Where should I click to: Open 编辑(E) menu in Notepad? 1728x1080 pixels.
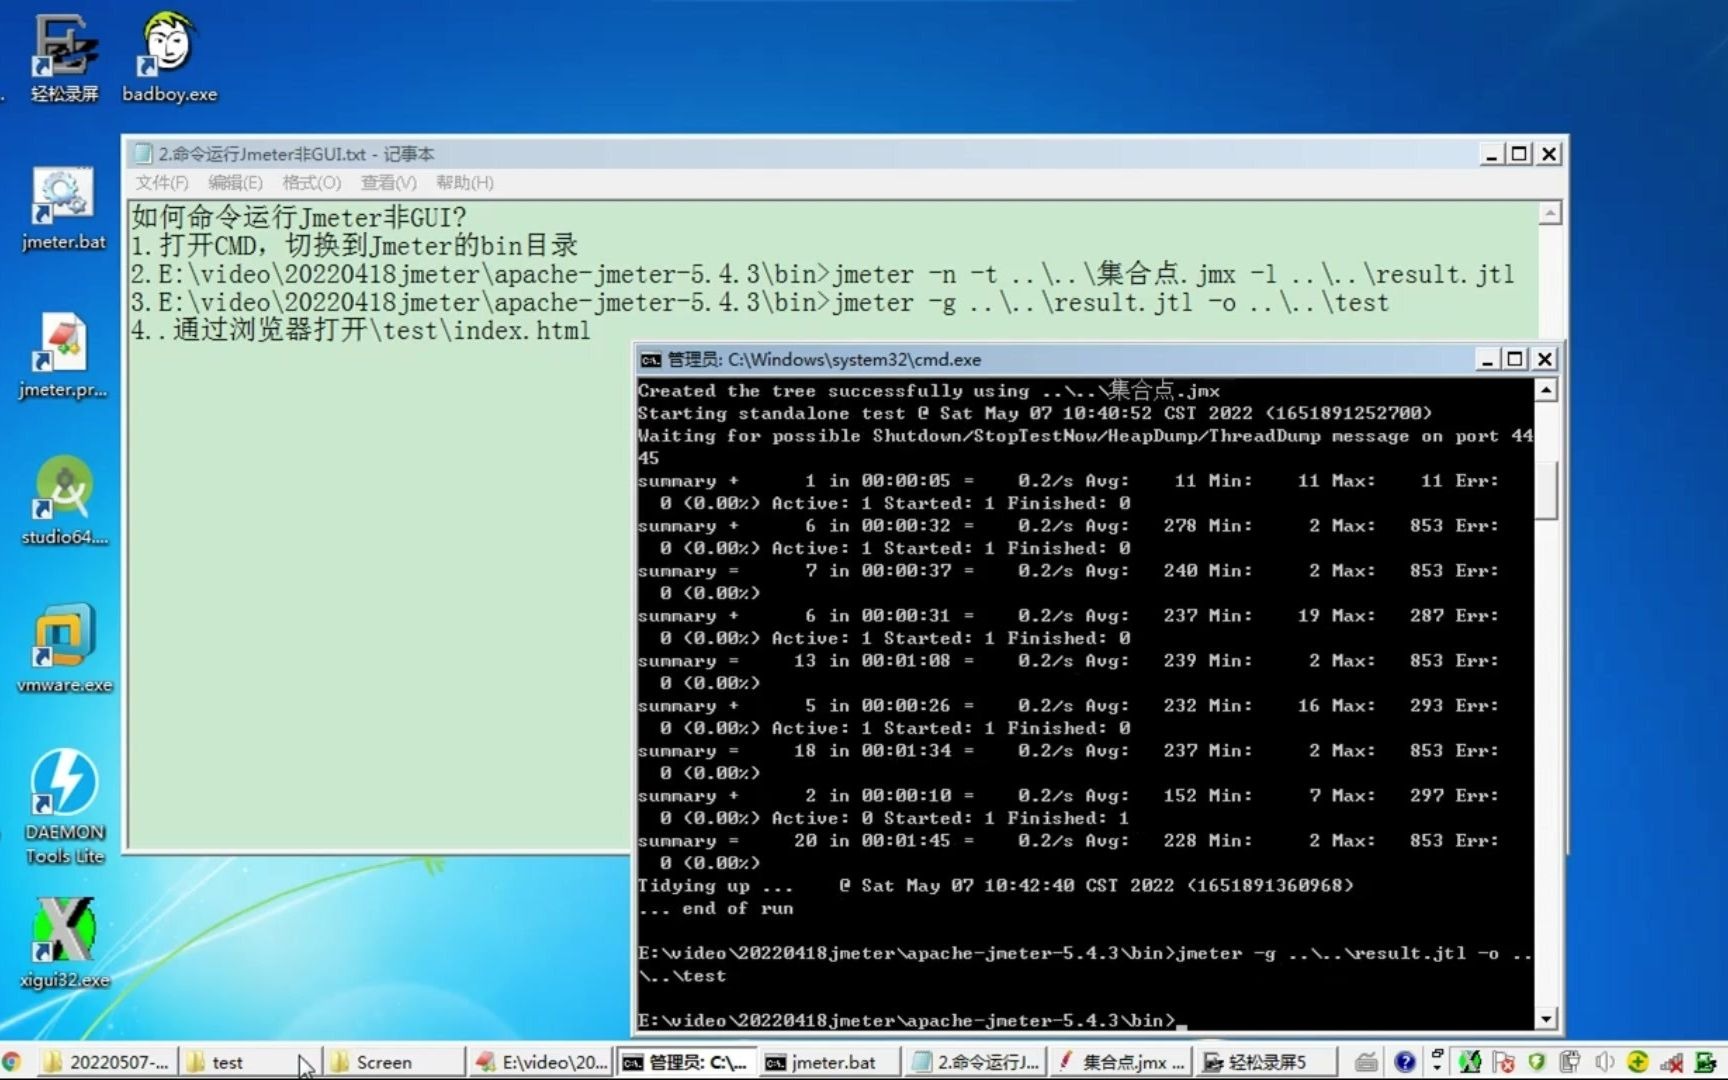coord(235,182)
